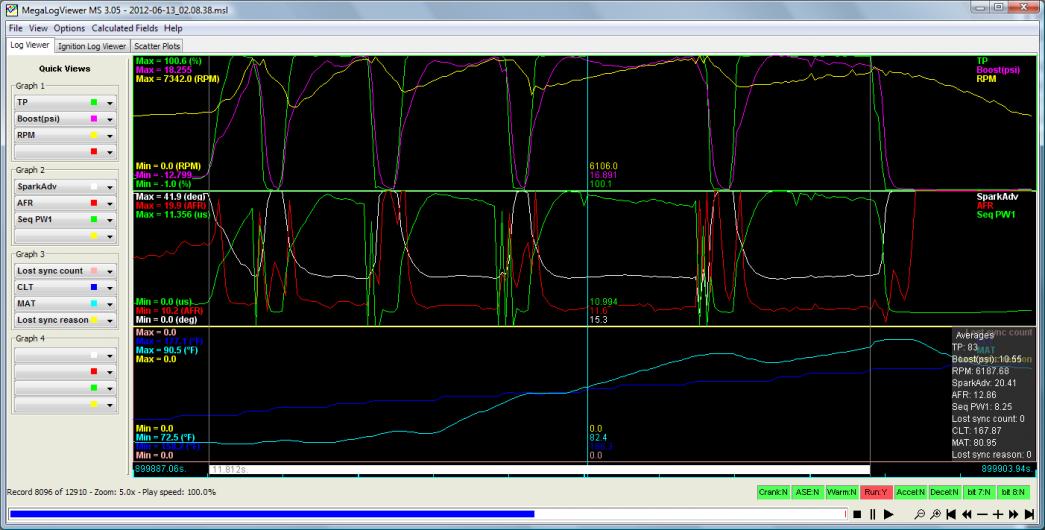Click the plus icon in playback controls
The image size is (1045, 530).
(997, 514)
